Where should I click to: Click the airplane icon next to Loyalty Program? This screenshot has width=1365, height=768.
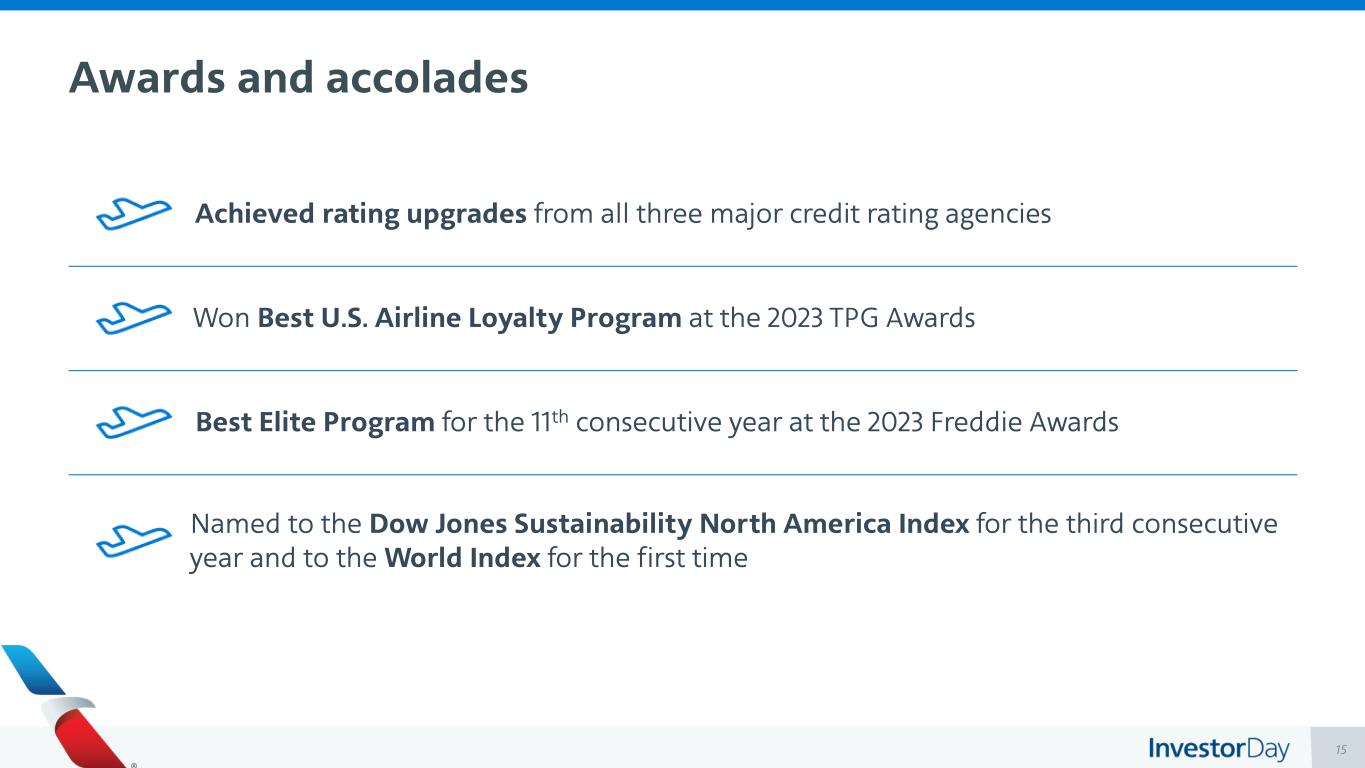pyautogui.click(x=133, y=318)
